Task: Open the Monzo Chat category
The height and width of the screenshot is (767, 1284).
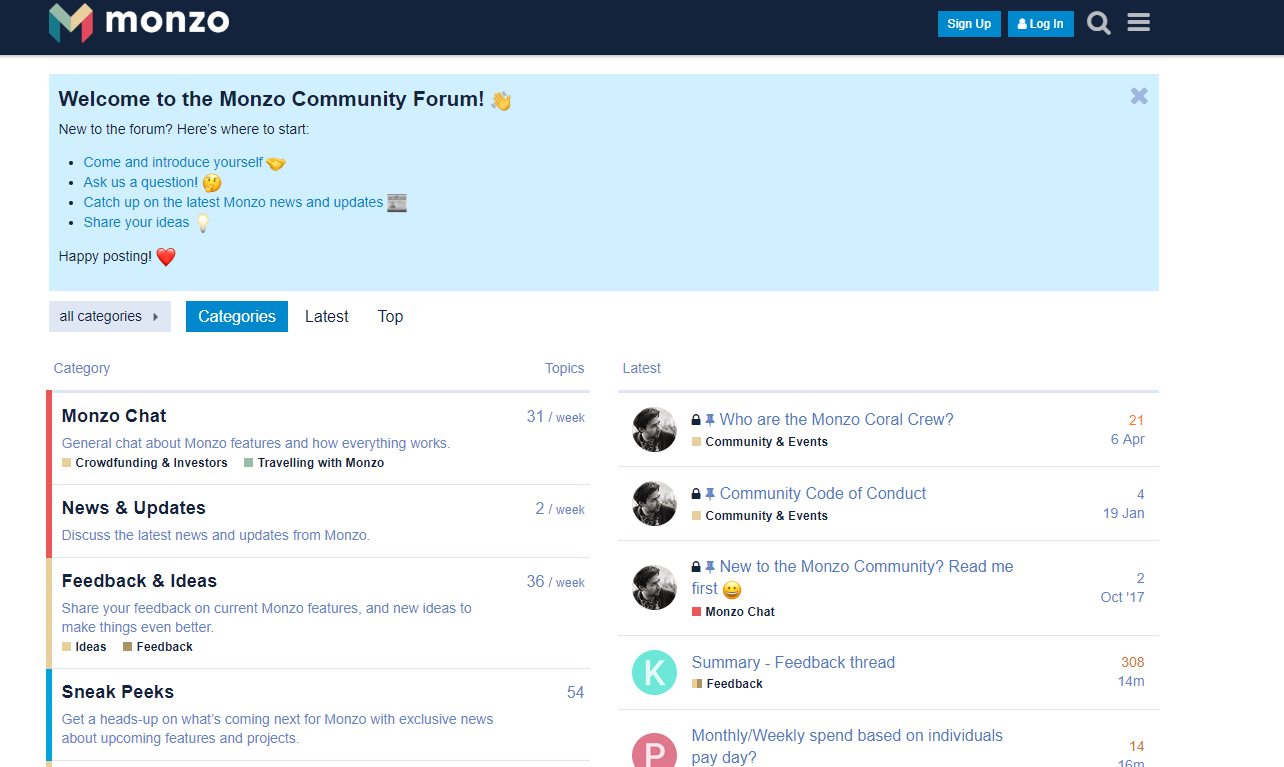Action: click(x=114, y=416)
